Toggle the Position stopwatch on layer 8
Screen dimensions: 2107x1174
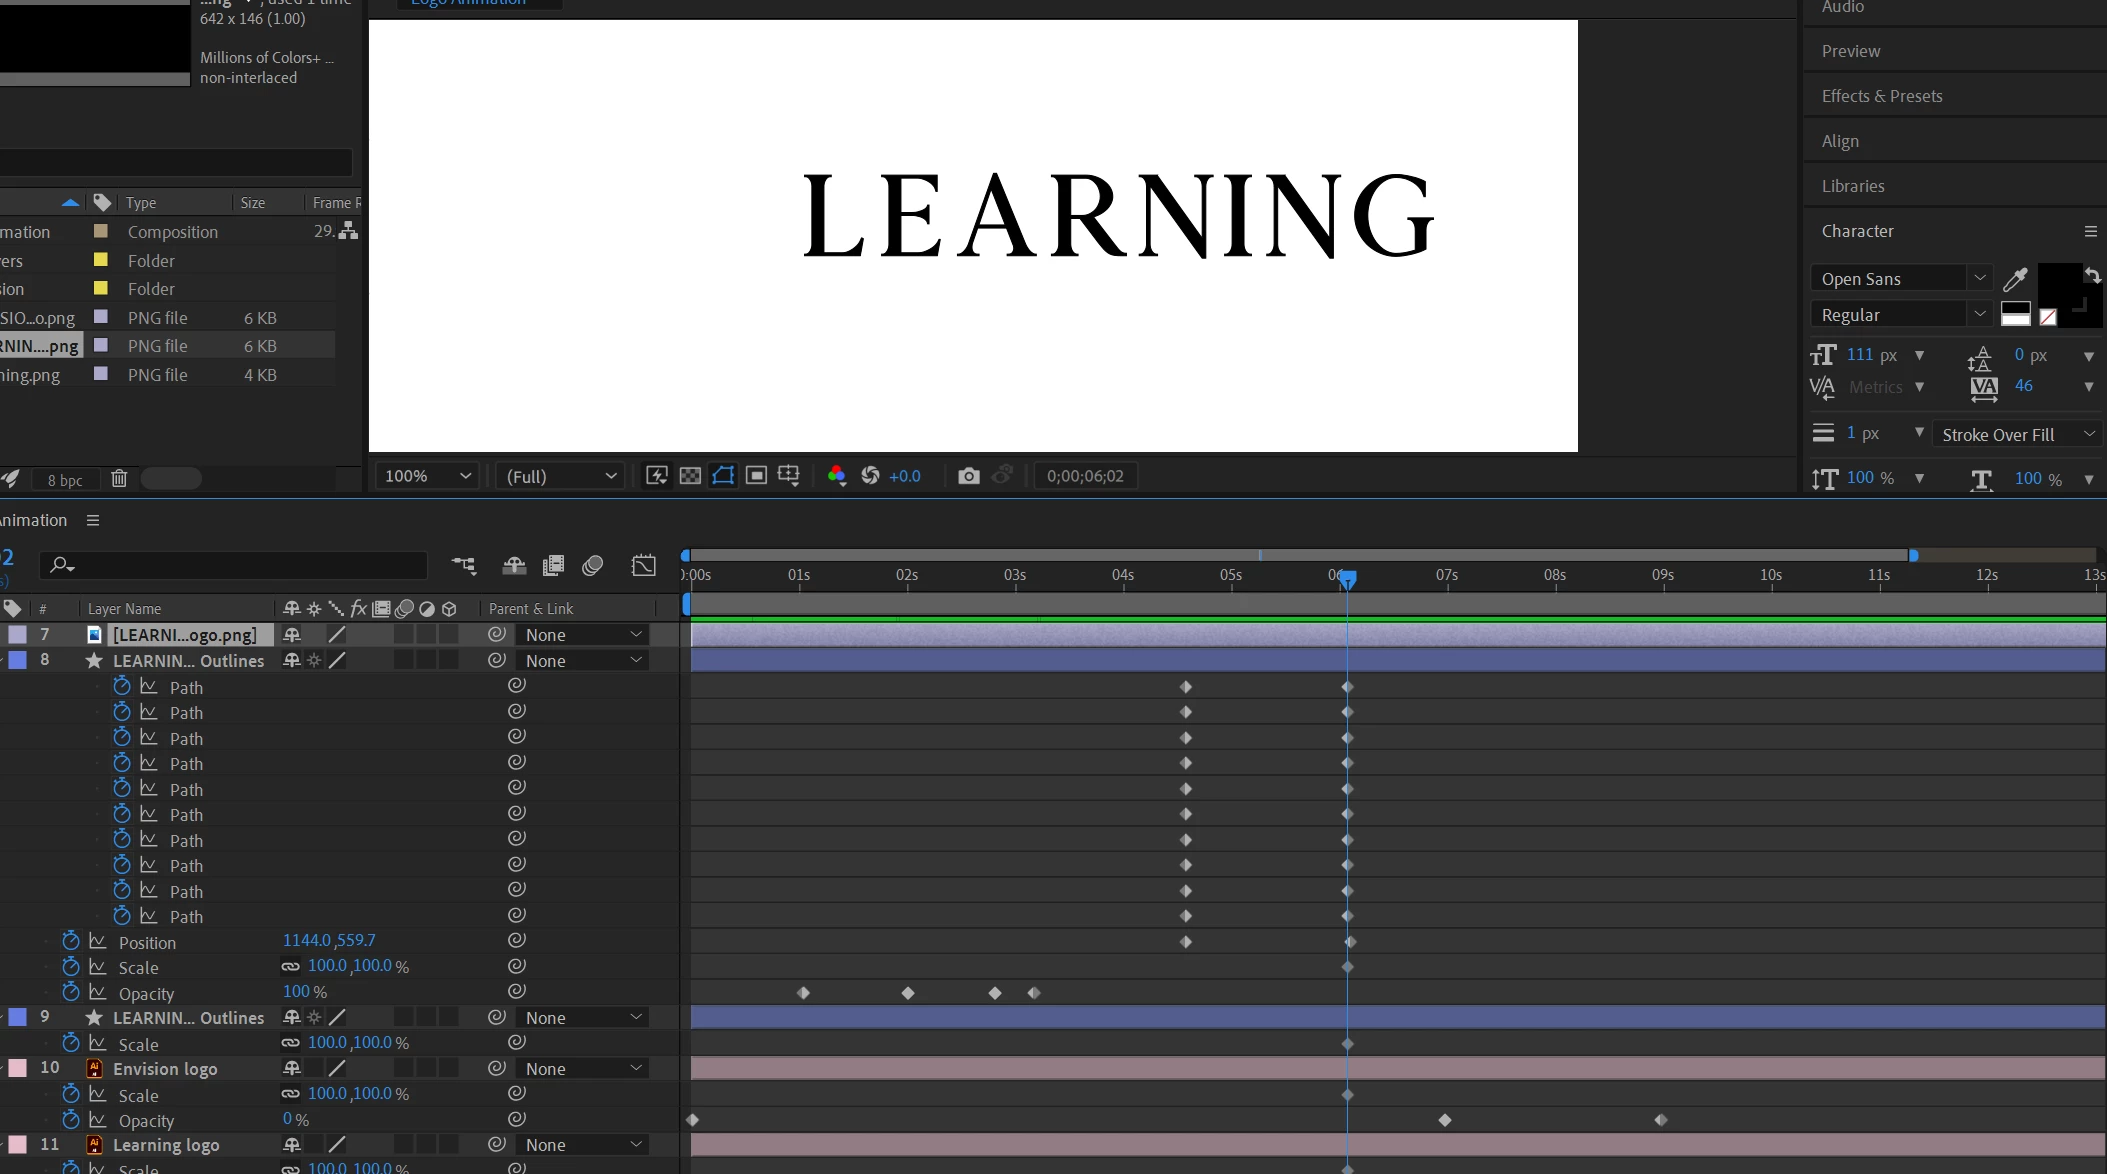tap(70, 941)
